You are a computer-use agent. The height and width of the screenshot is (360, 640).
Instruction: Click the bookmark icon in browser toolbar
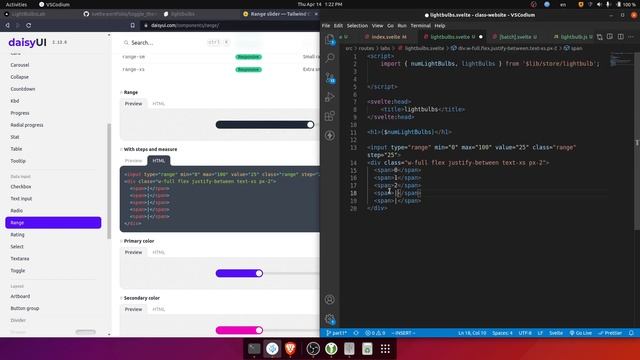(x=133, y=25)
